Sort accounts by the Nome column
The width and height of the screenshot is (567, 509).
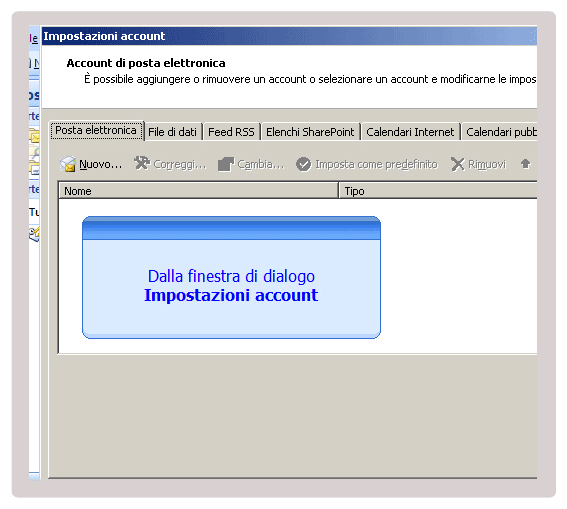click(198, 191)
